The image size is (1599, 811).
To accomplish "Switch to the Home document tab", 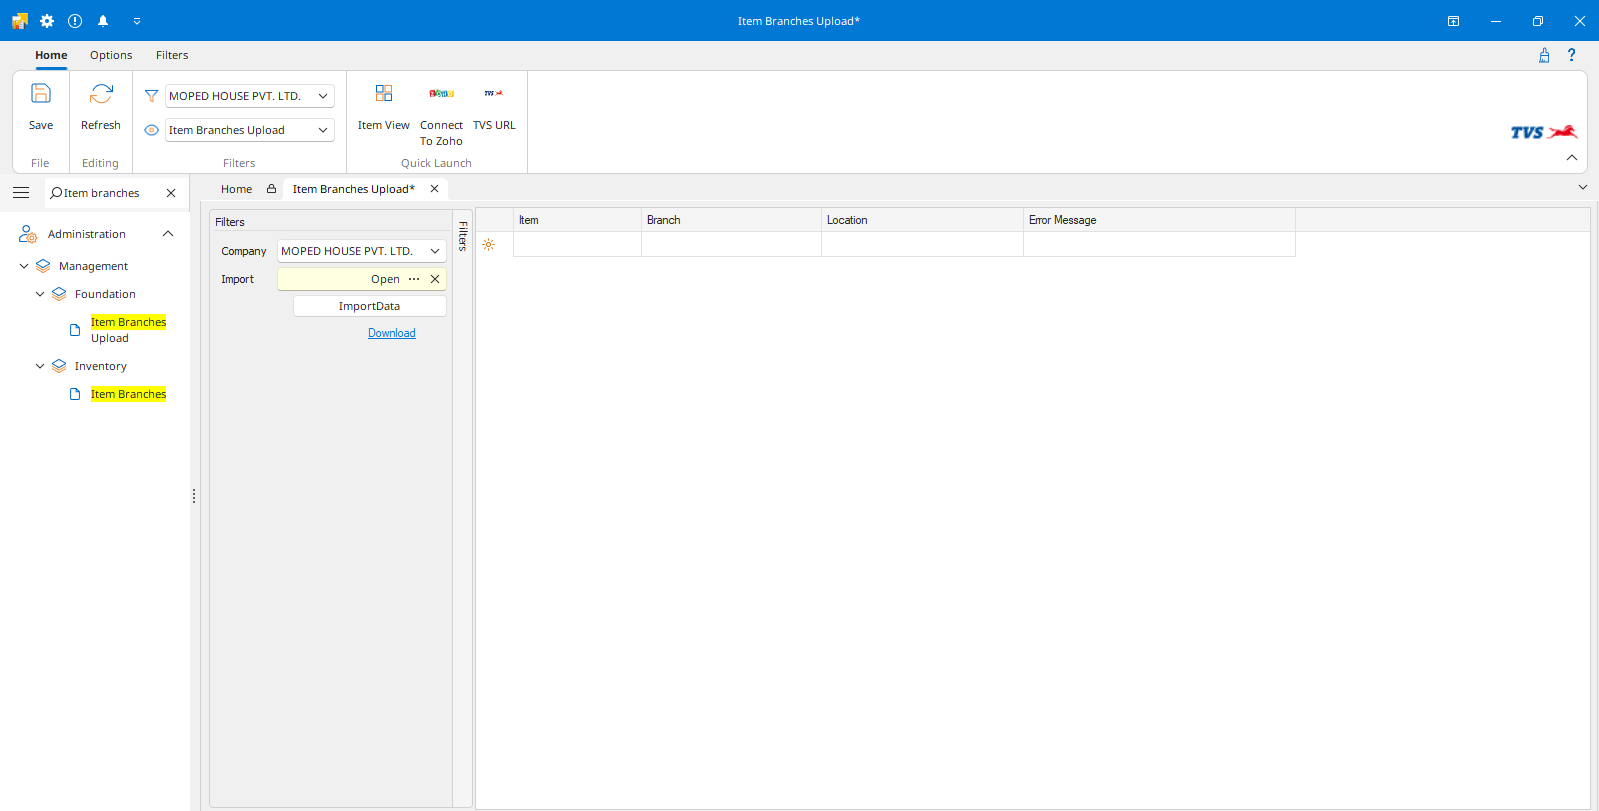I will [x=236, y=189].
